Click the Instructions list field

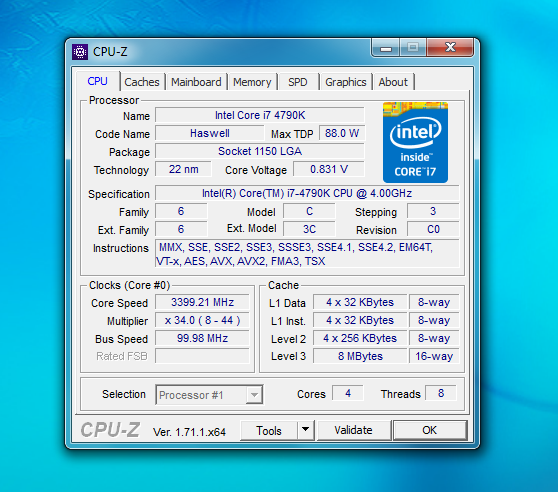[307, 254]
